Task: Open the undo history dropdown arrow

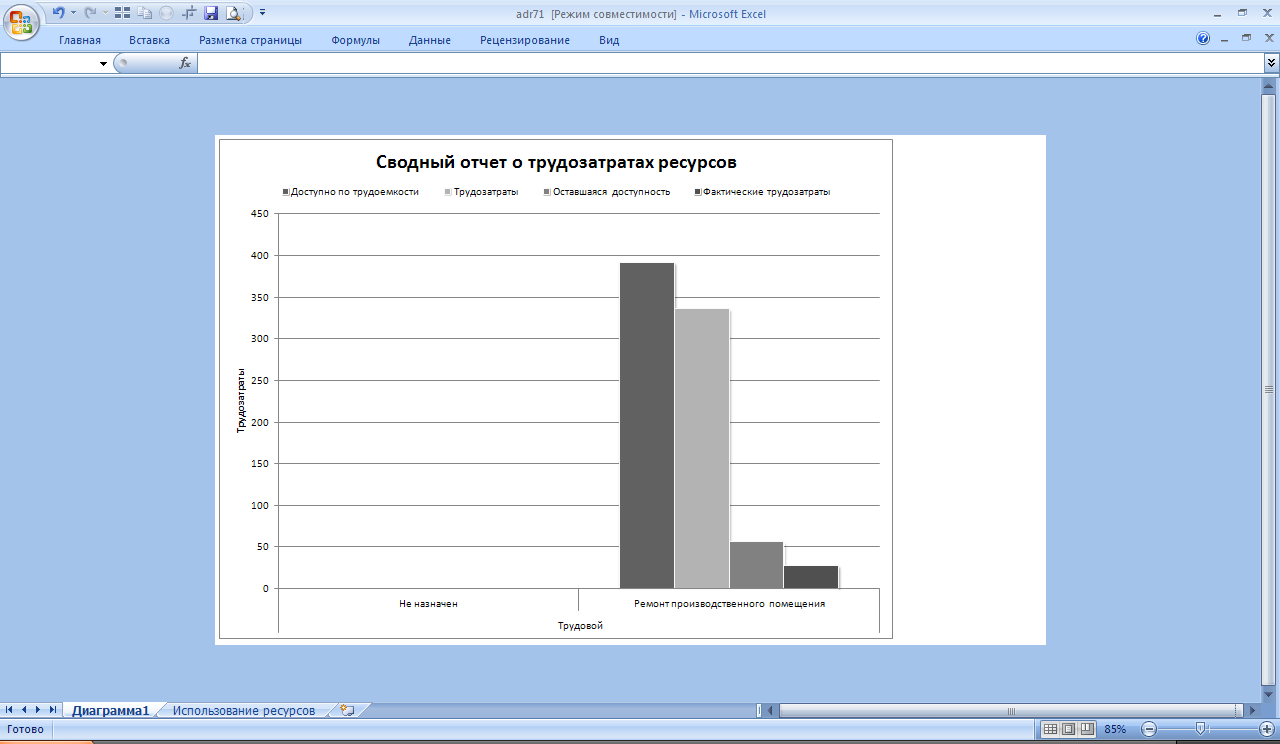Action: pyautogui.click(x=72, y=13)
